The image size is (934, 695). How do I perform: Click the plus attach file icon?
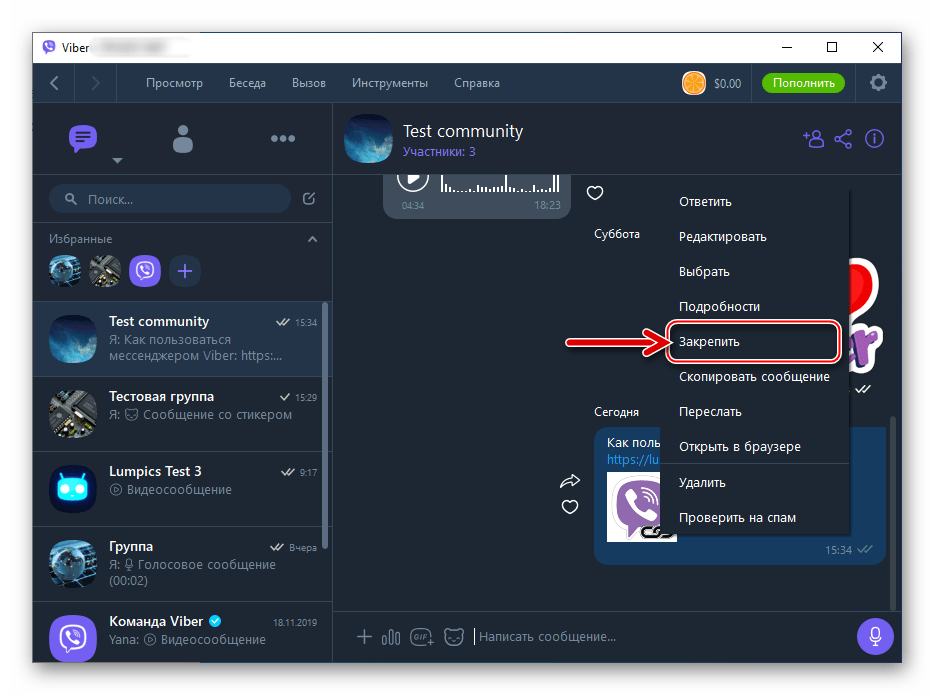tap(364, 637)
